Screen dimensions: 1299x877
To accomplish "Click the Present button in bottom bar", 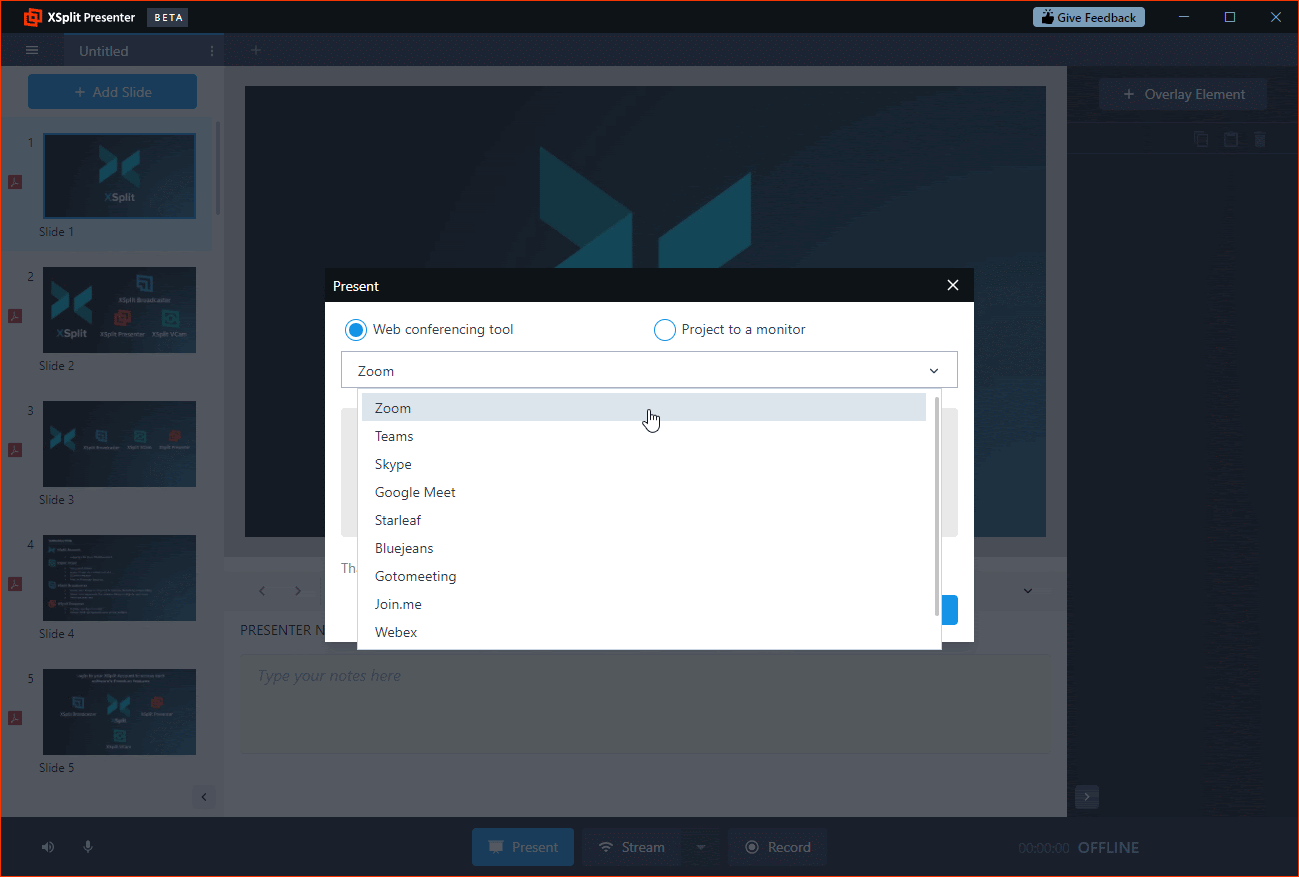I will point(523,847).
